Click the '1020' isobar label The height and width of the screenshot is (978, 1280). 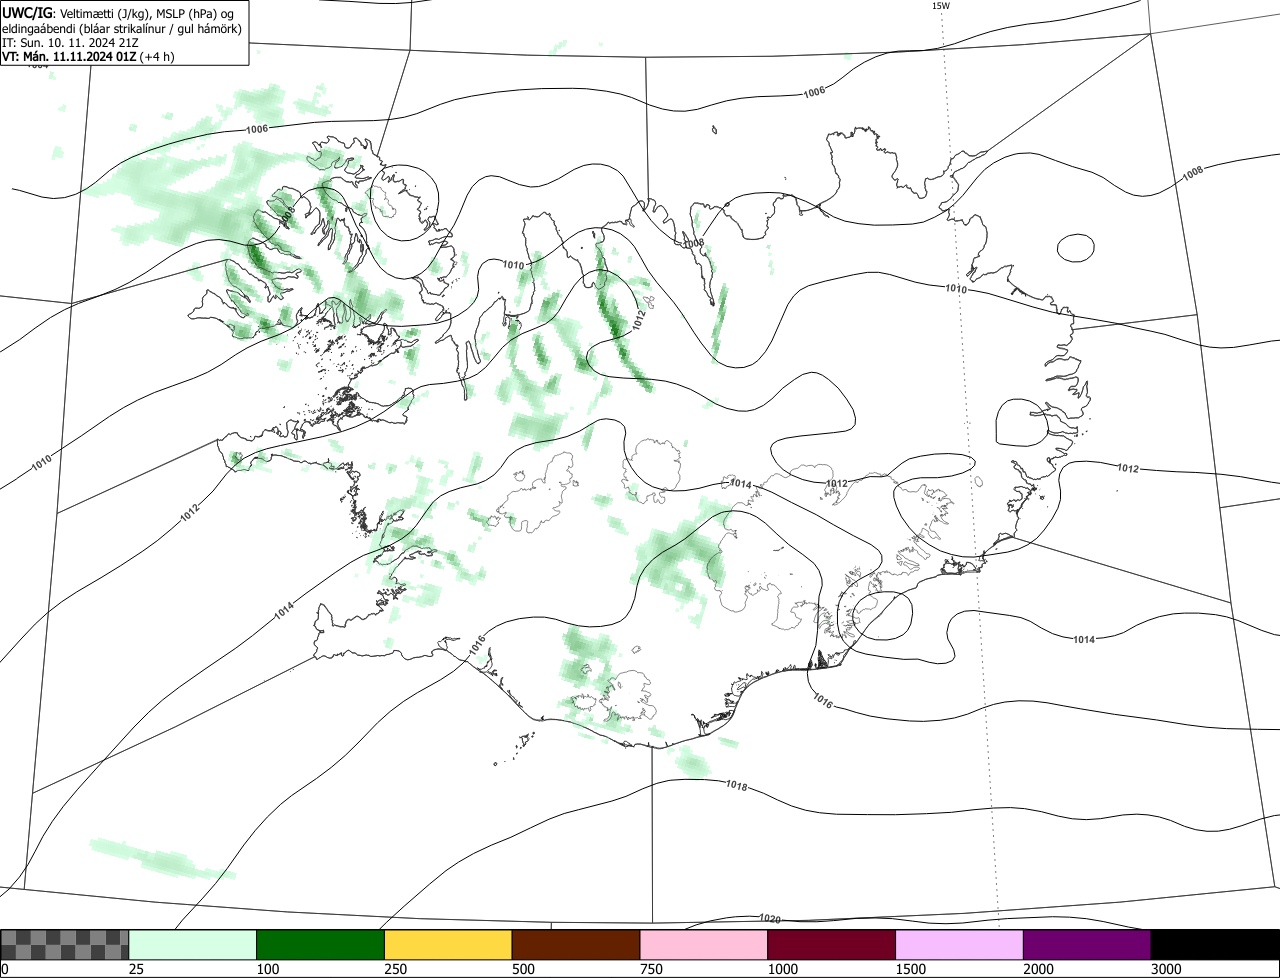coord(769,918)
